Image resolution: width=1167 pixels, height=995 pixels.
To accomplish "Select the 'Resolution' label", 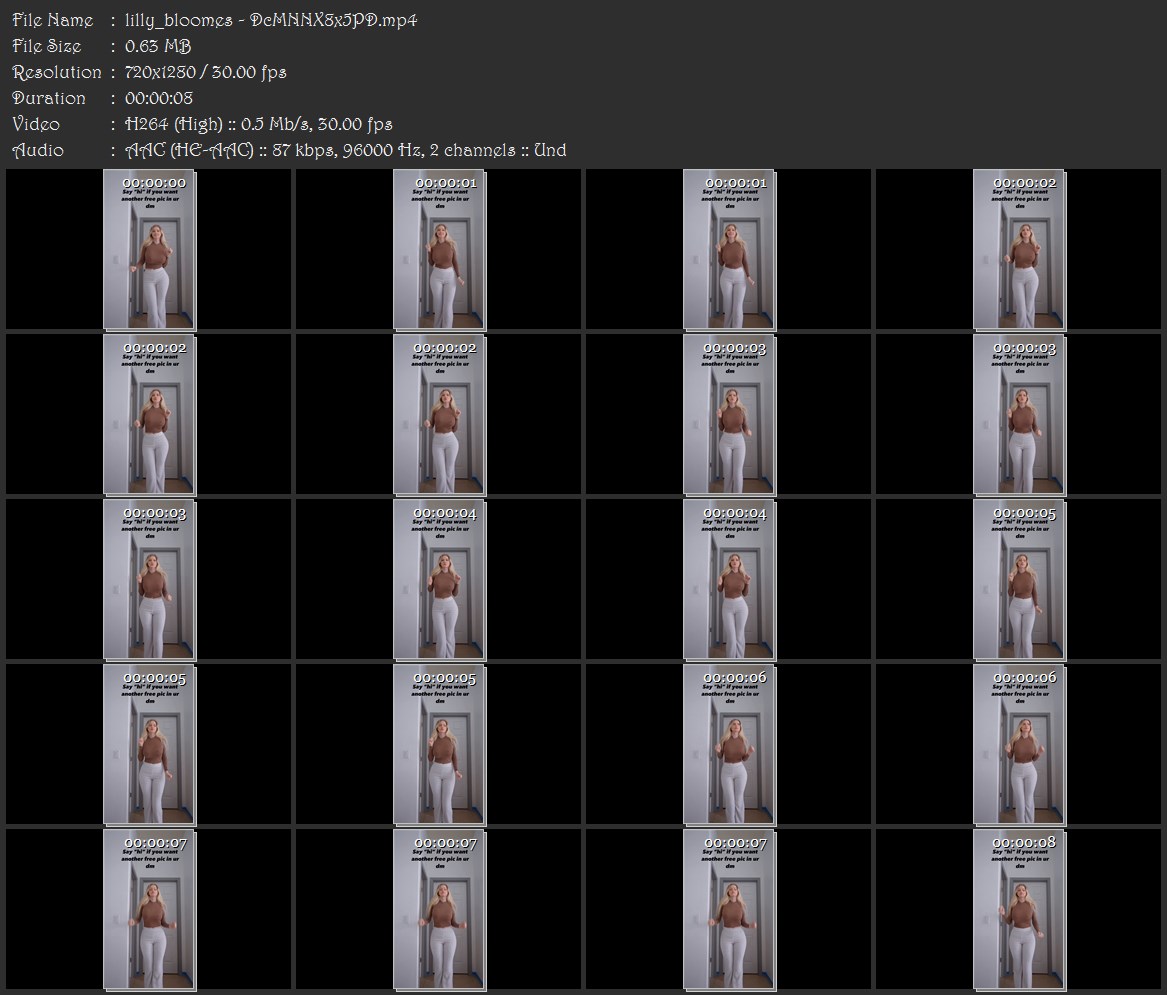I will point(57,72).
